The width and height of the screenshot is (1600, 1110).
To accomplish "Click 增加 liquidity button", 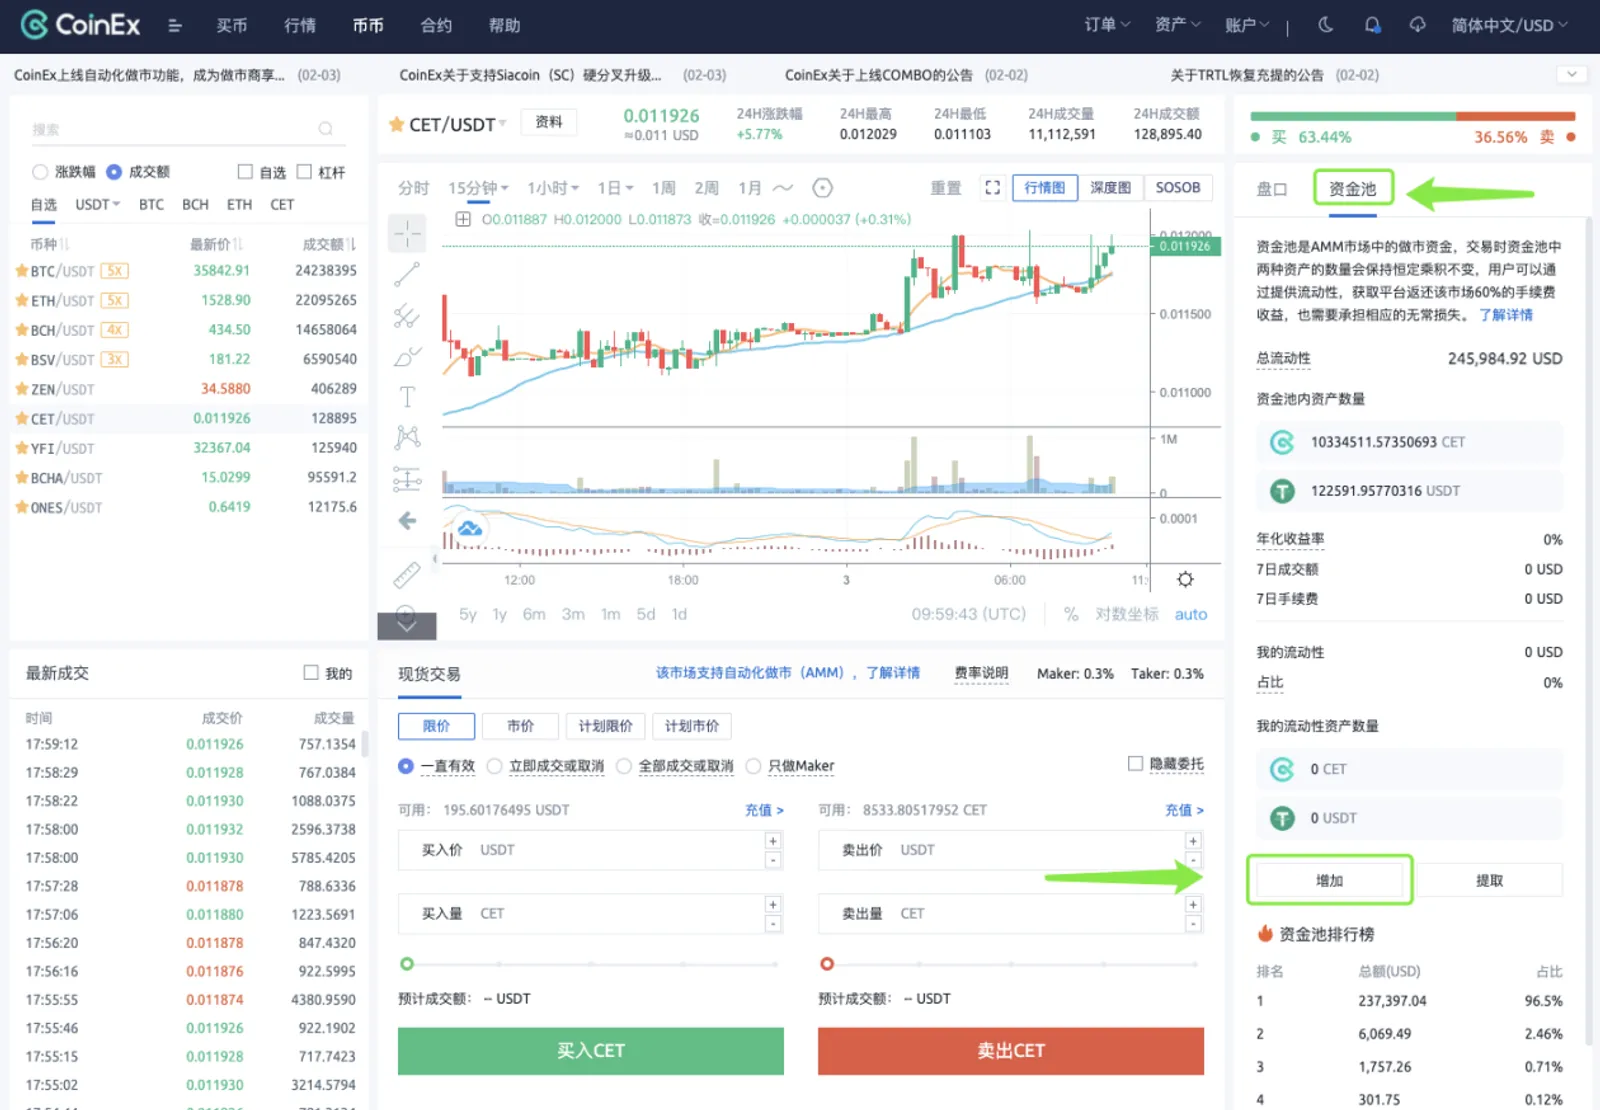I will click(x=1329, y=881).
